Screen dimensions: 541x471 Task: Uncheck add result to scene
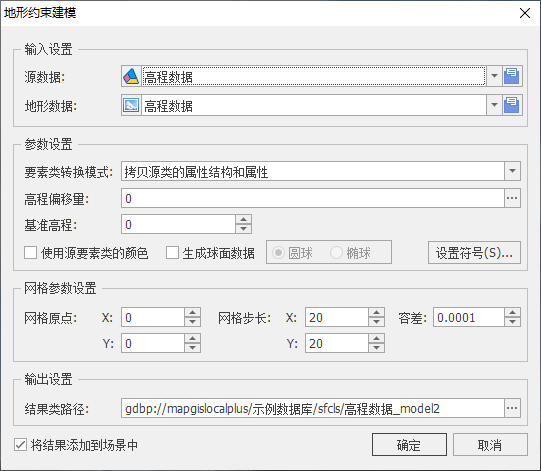tap(20, 445)
